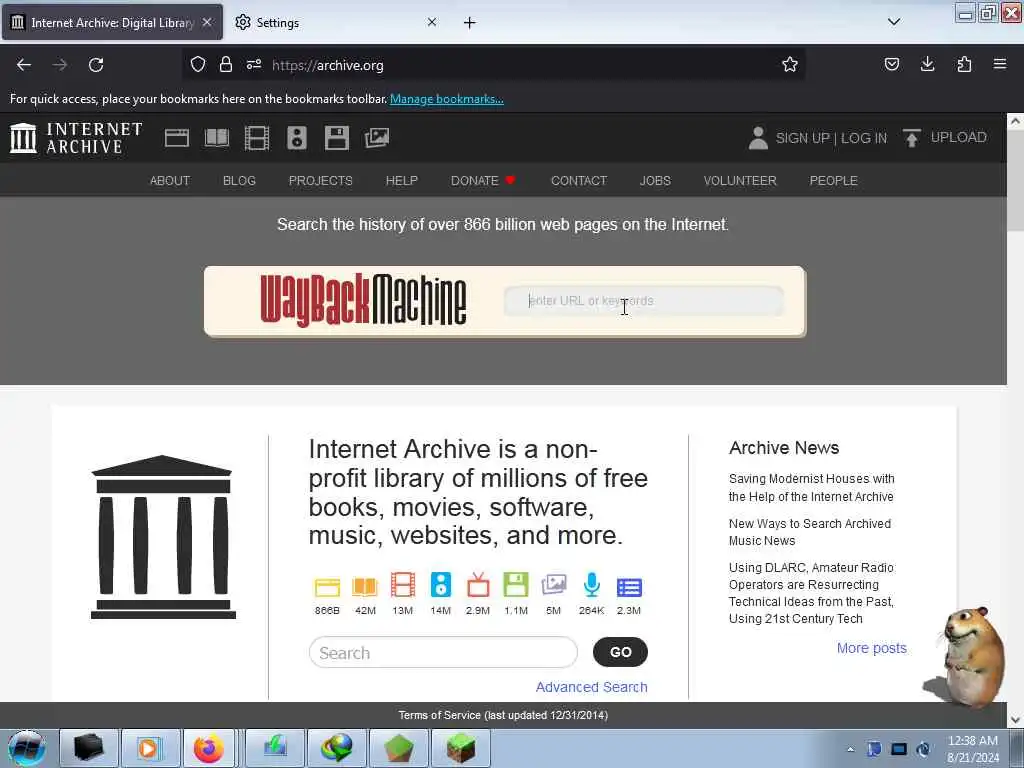Open the BLOG menu item
1024x768 pixels.
239,180
